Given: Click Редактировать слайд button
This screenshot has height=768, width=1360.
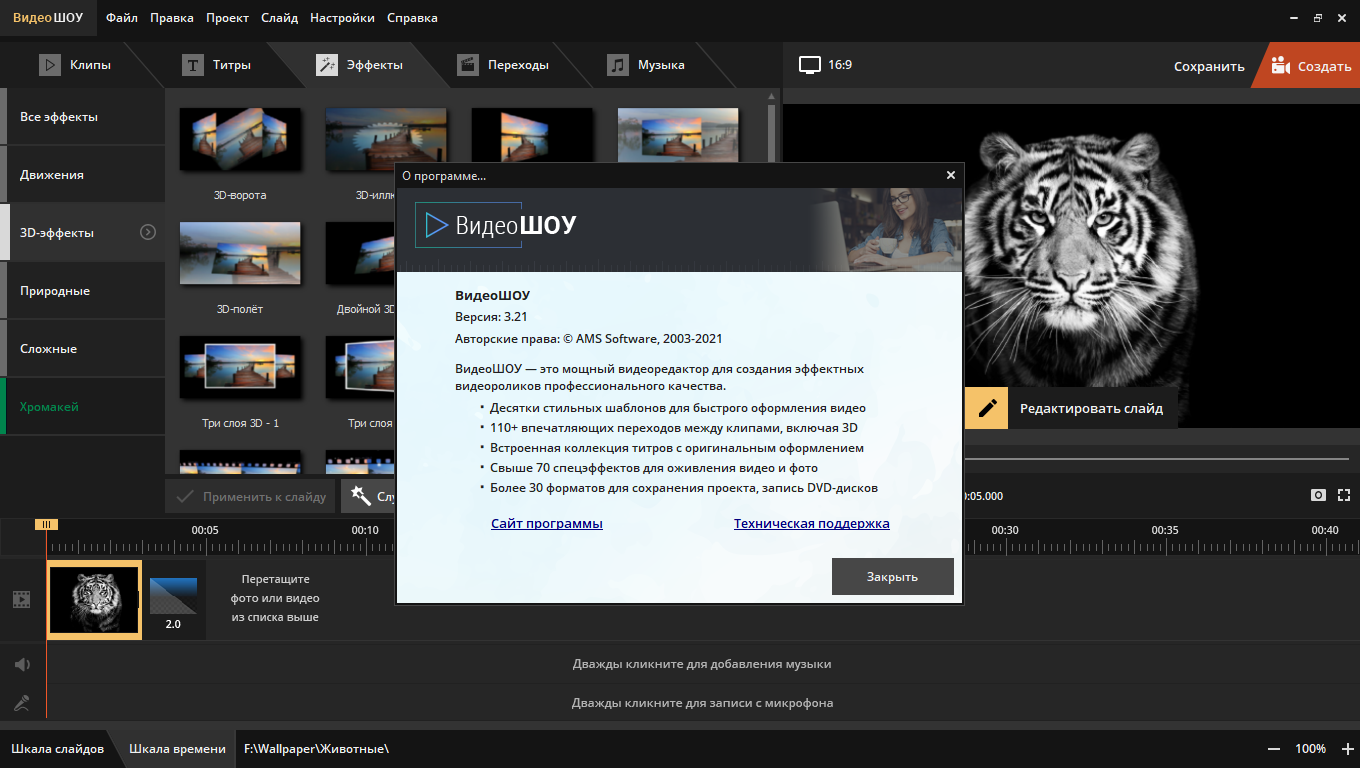Looking at the screenshot, I should click(x=1091, y=408).
